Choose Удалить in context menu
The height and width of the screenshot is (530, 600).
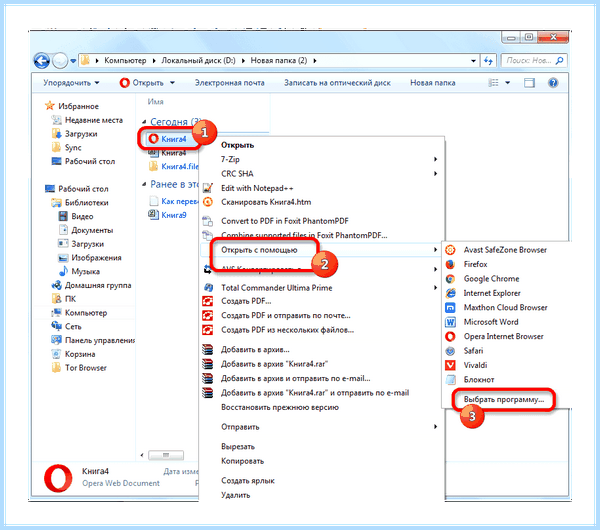click(235, 496)
